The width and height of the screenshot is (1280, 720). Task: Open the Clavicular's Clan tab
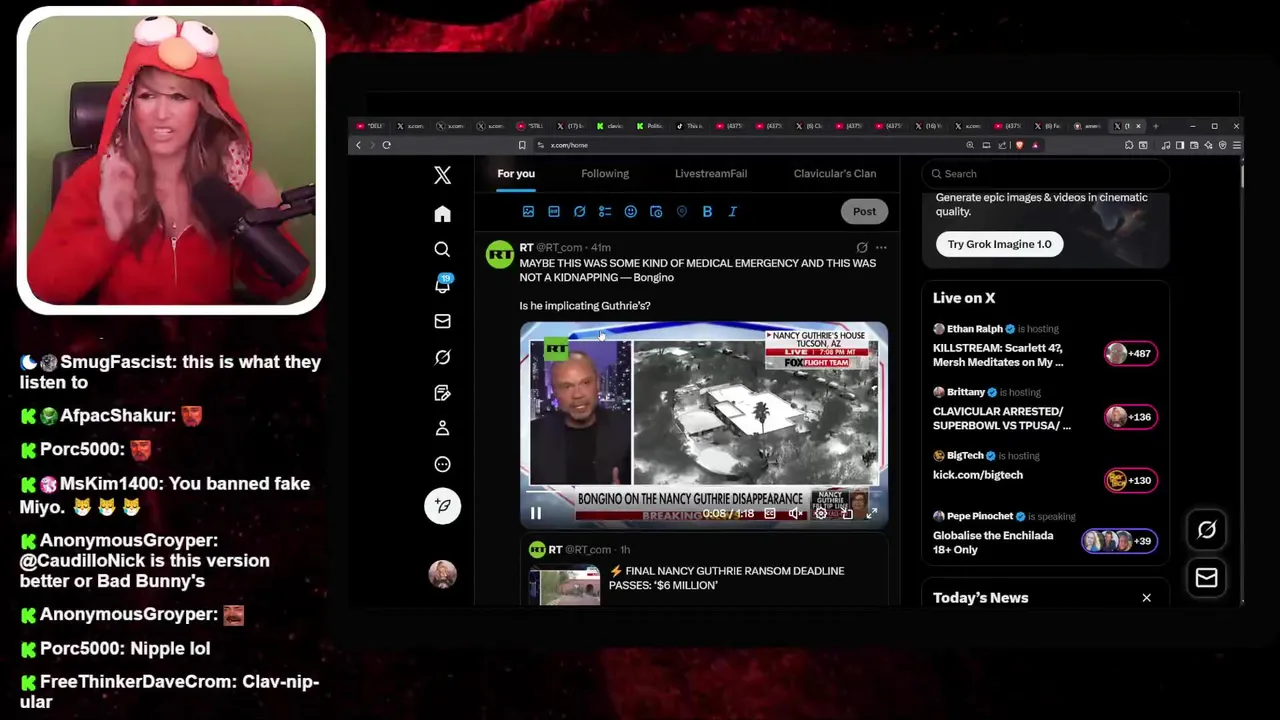tap(835, 174)
